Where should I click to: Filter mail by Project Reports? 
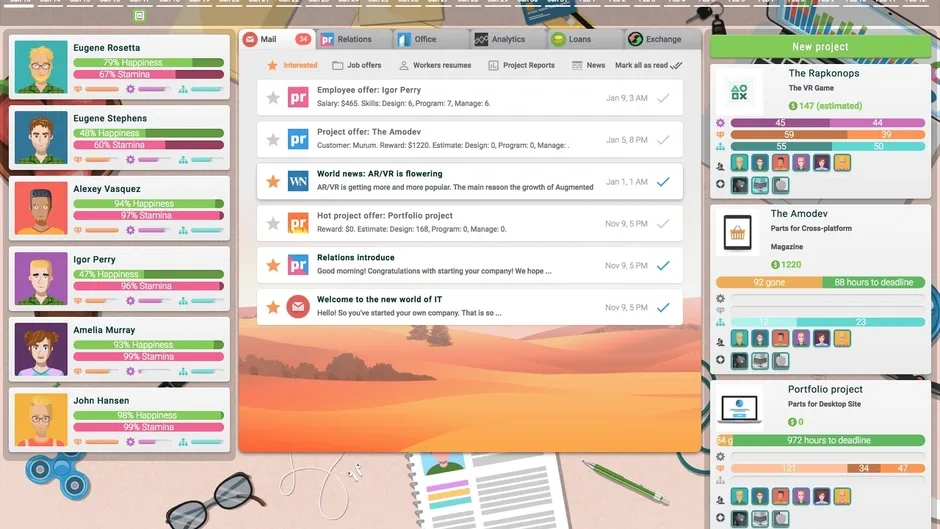pos(522,65)
